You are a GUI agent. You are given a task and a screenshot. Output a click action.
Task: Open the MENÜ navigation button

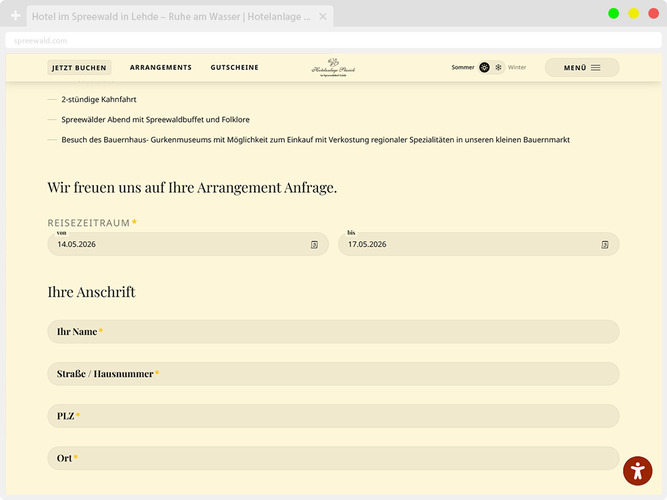581,68
